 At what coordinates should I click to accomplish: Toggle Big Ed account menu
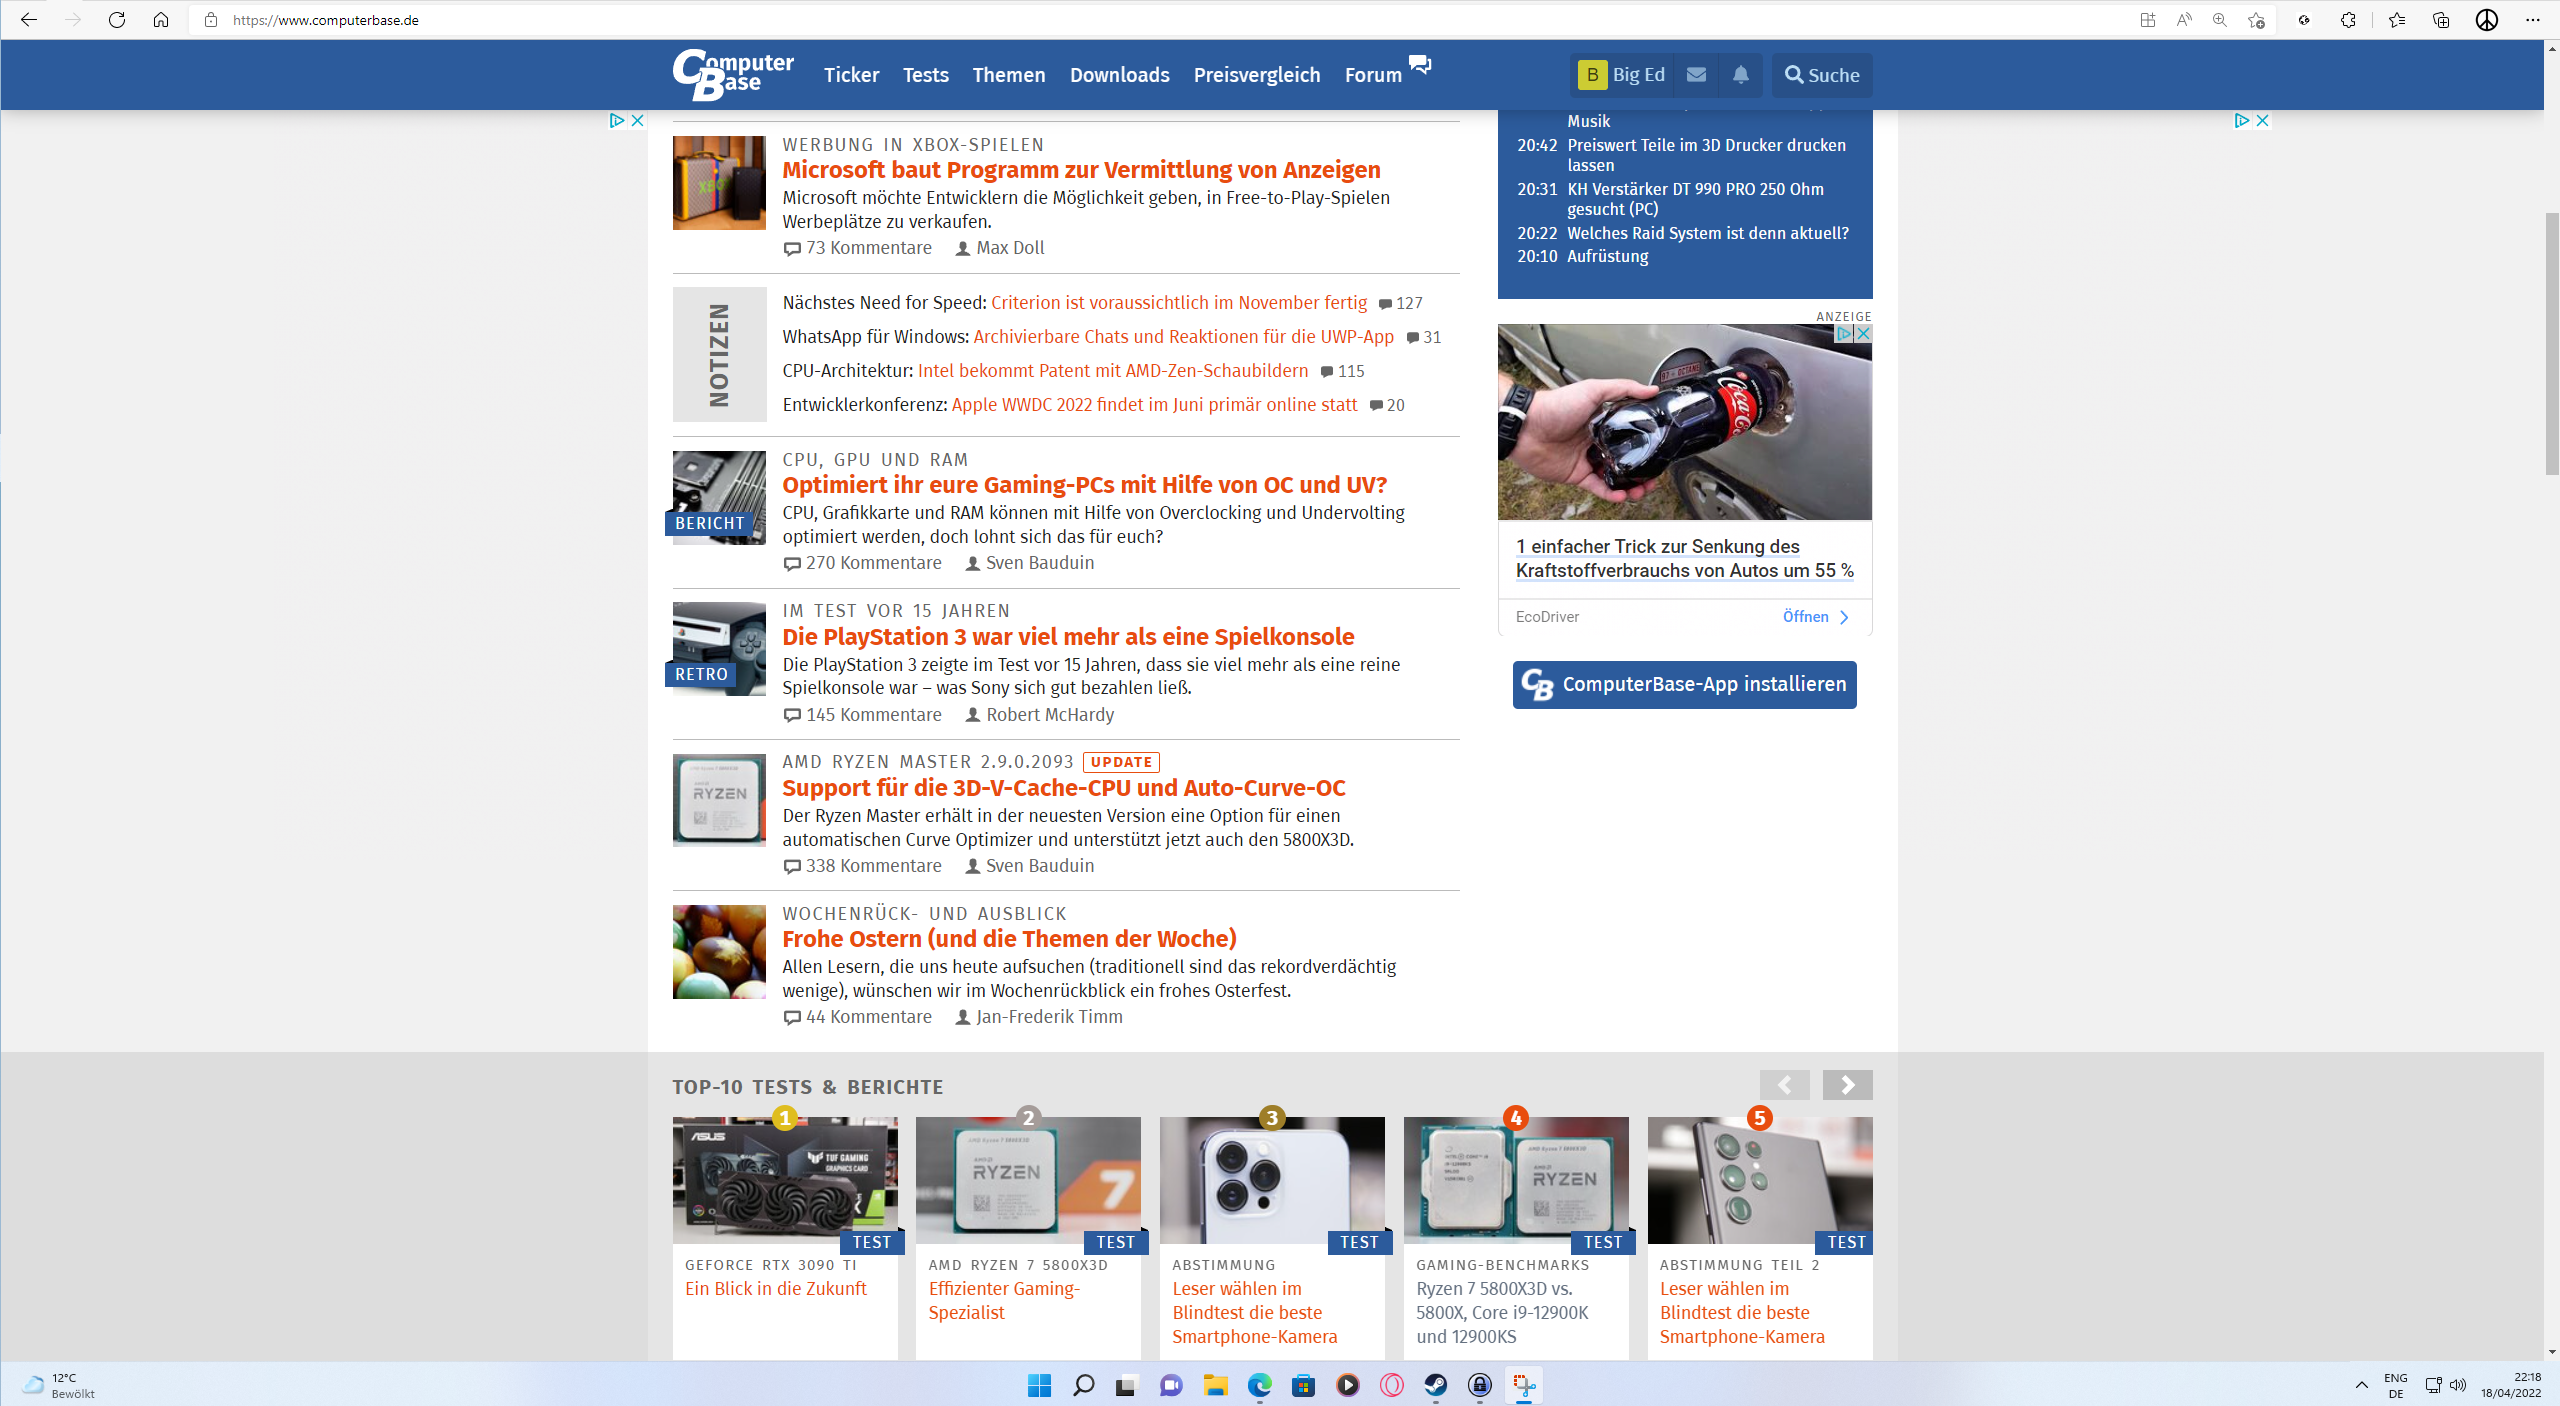1621,74
